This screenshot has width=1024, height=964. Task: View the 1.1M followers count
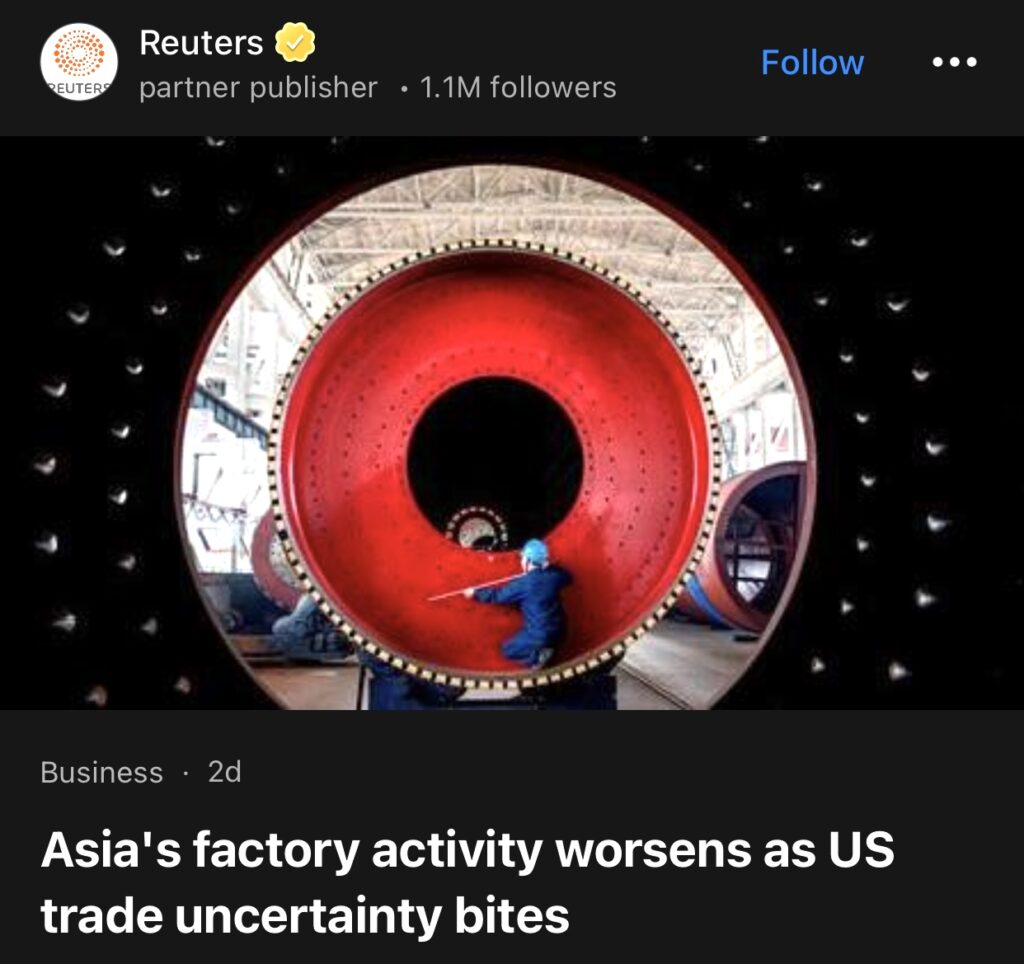point(518,88)
